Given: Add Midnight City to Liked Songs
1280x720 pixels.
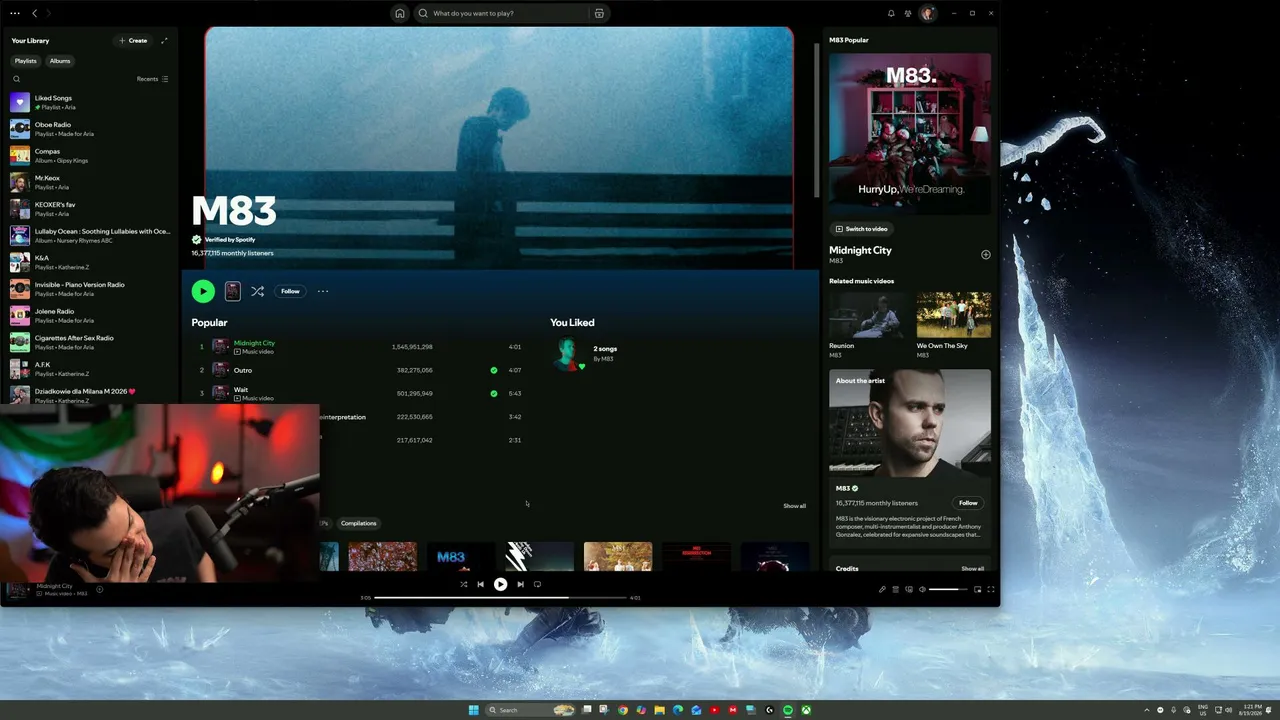Looking at the screenshot, I should point(985,254).
